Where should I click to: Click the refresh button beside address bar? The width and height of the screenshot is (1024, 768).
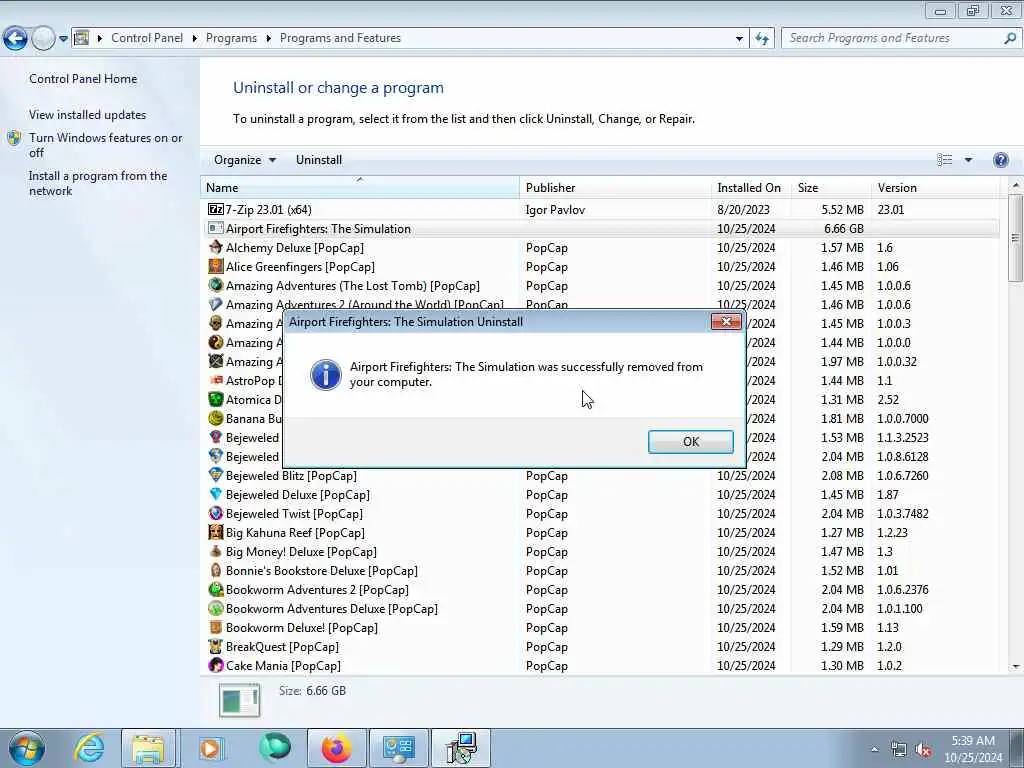[x=761, y=39]
